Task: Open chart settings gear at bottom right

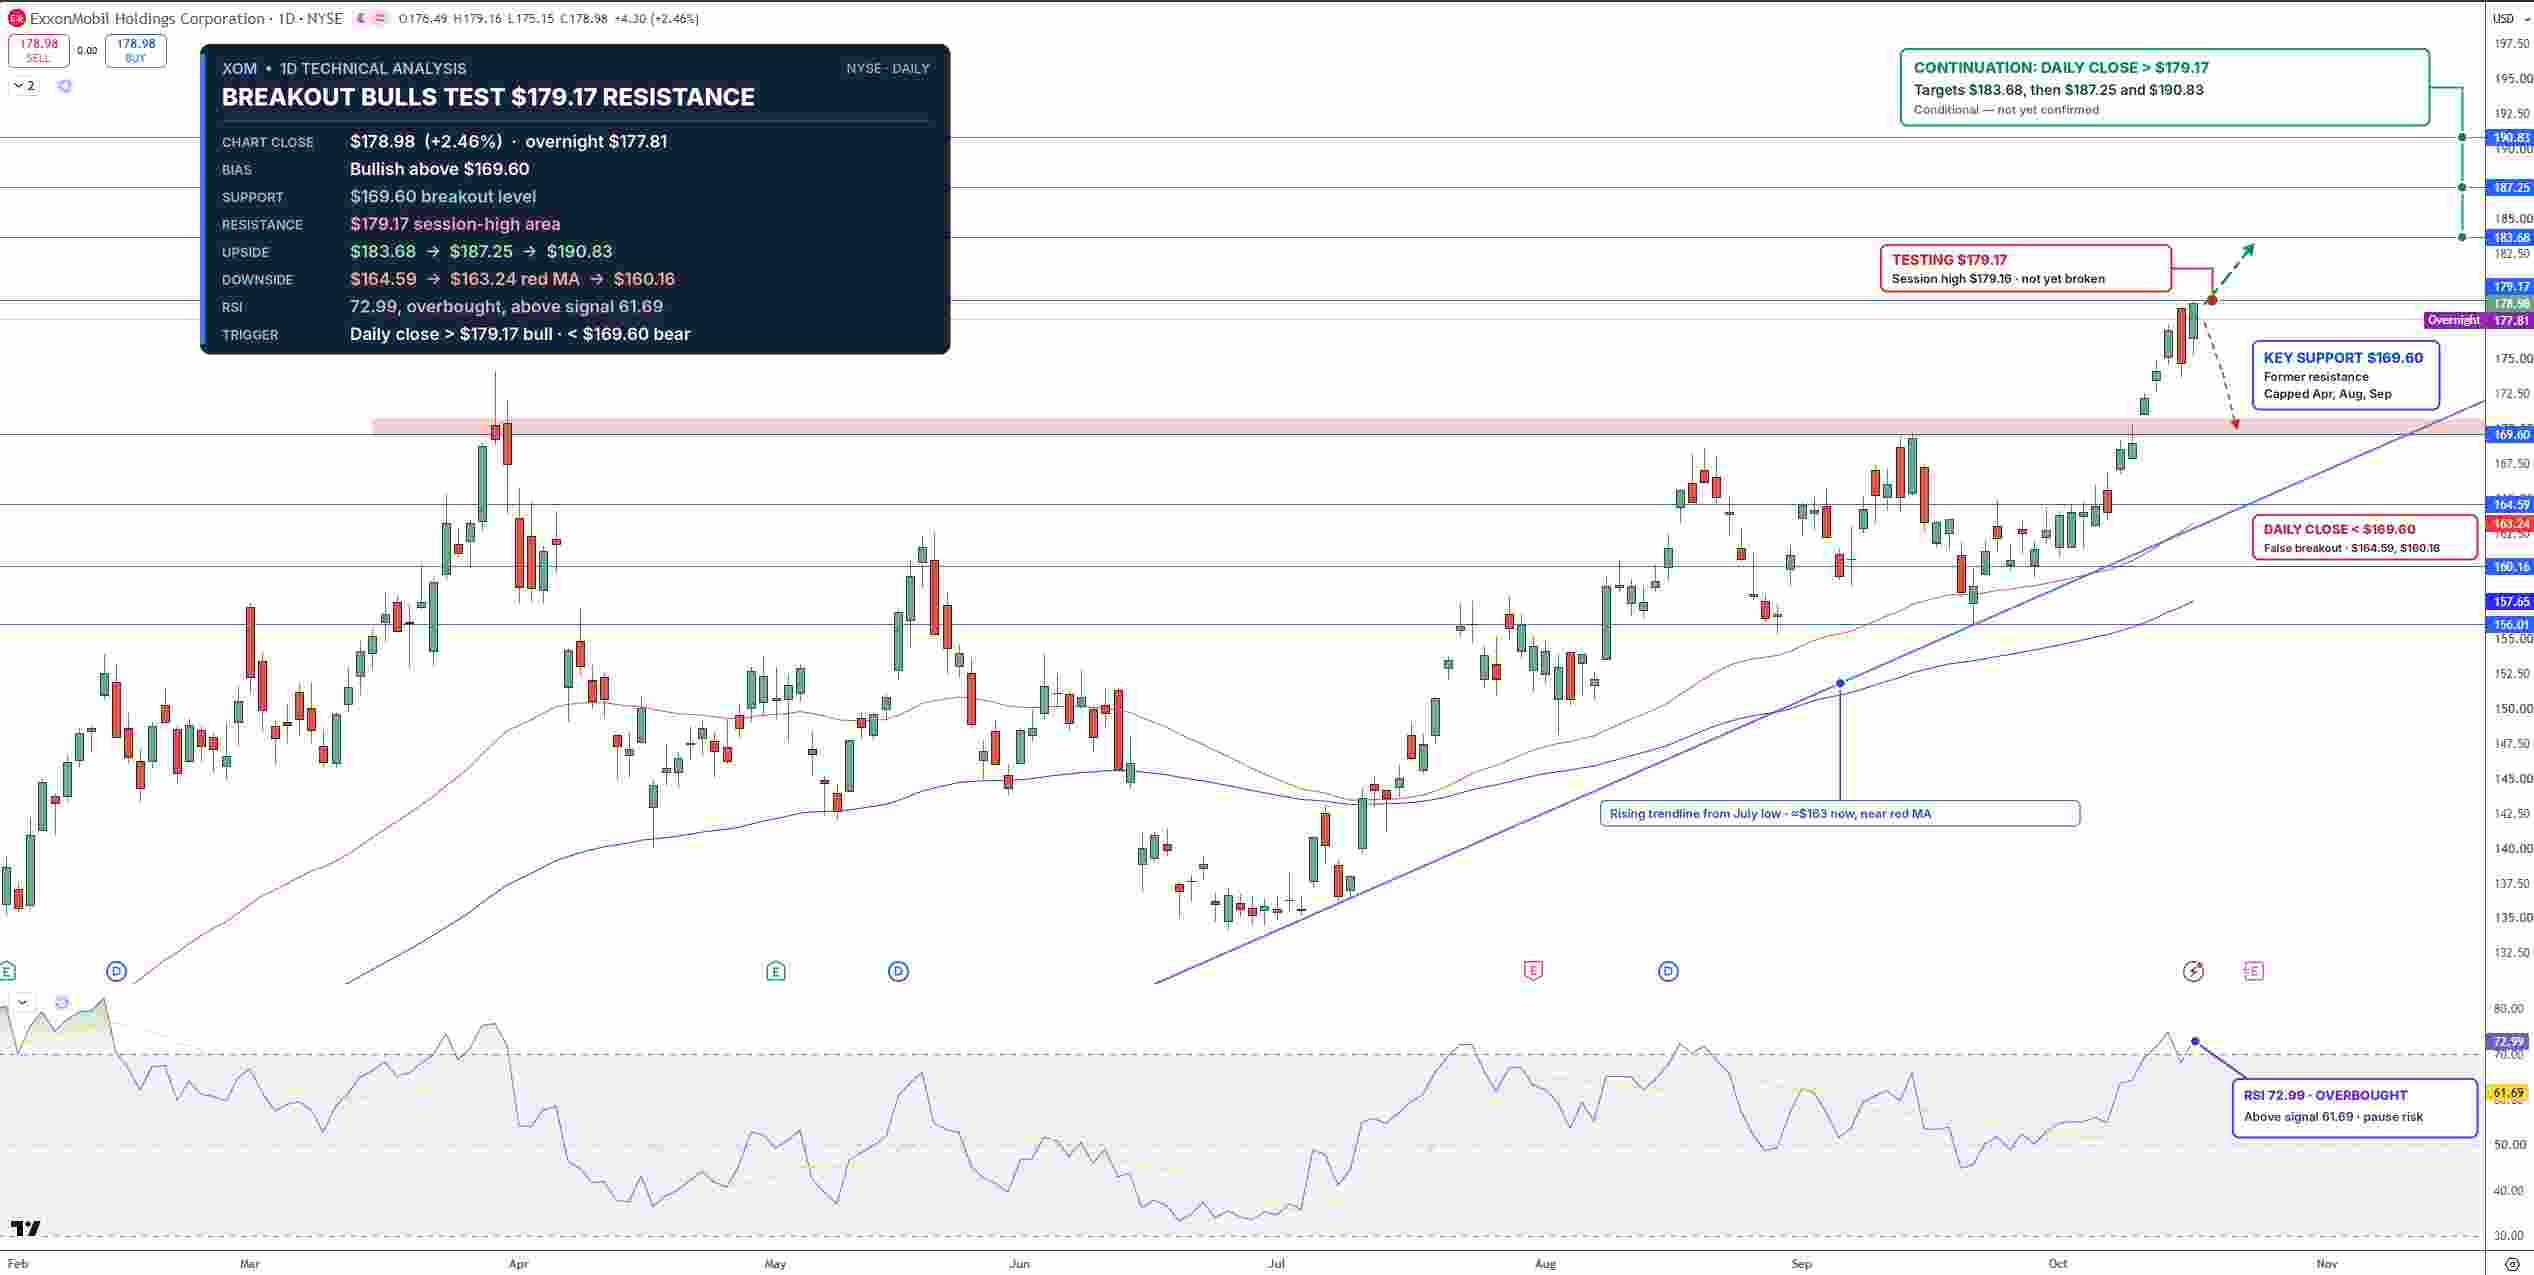Action: 2510,1264
